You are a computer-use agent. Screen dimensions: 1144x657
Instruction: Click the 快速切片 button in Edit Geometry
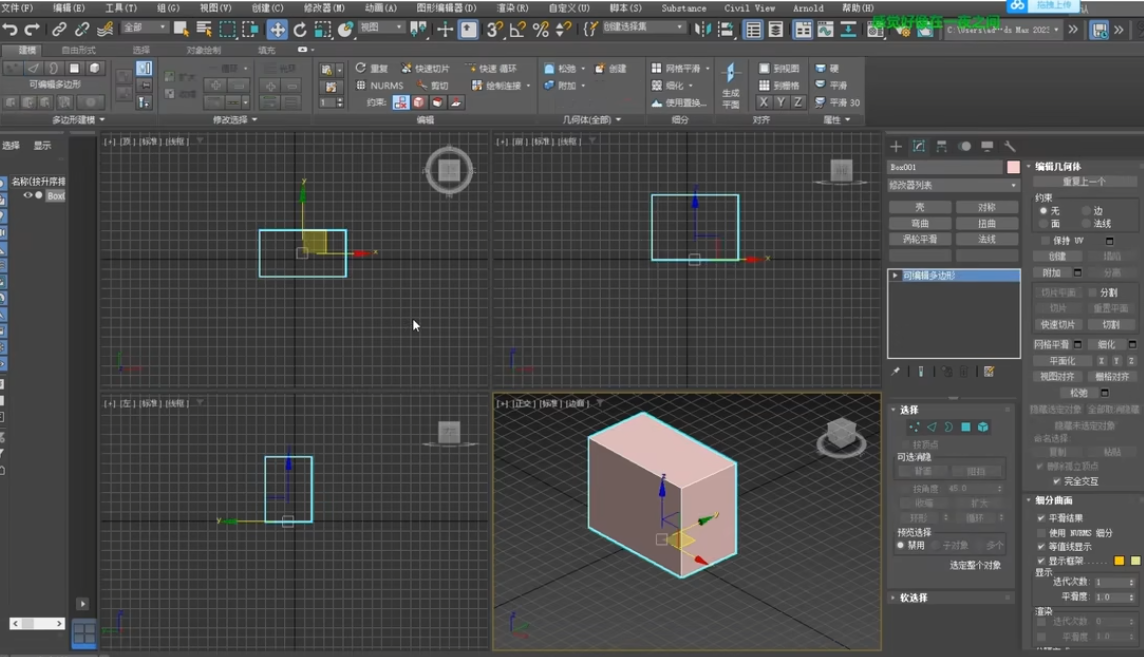click(x=1057, y=324)
